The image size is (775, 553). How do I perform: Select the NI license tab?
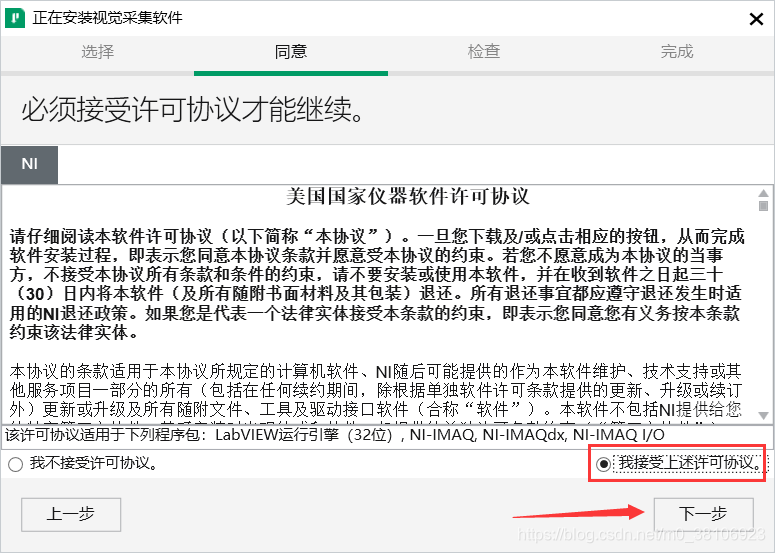(30, 165)
